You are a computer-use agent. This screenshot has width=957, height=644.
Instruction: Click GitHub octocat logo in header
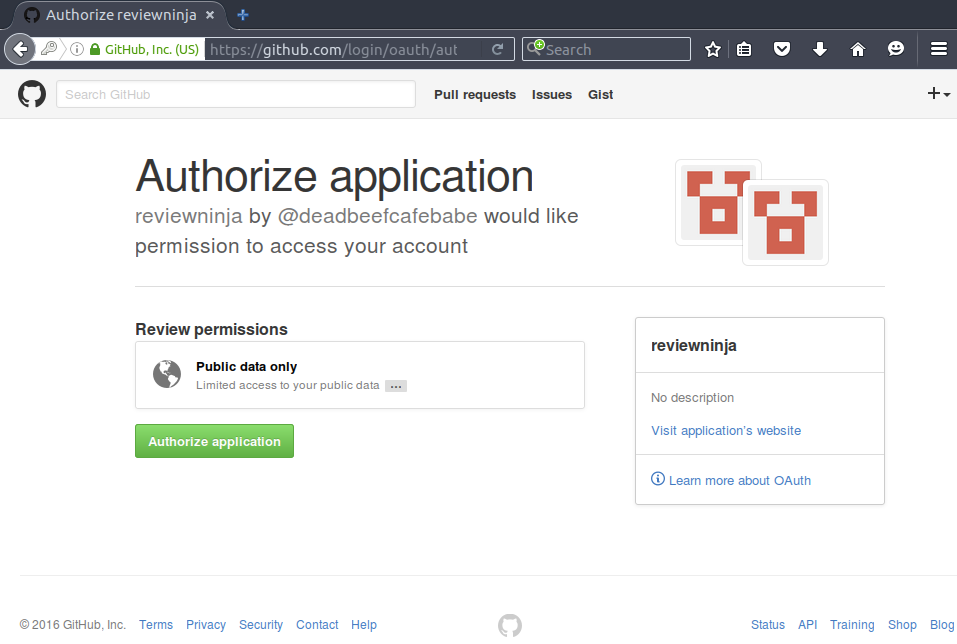click(x=32, y=94)
